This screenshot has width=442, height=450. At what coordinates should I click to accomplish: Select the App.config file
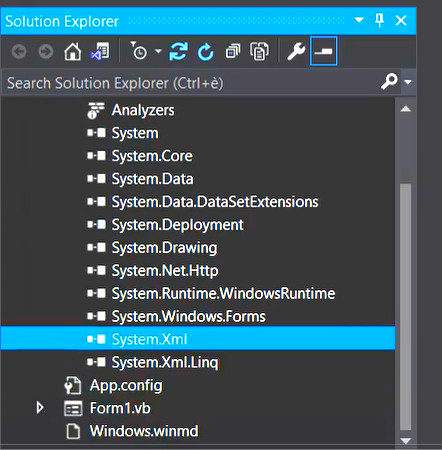(126, 385)
